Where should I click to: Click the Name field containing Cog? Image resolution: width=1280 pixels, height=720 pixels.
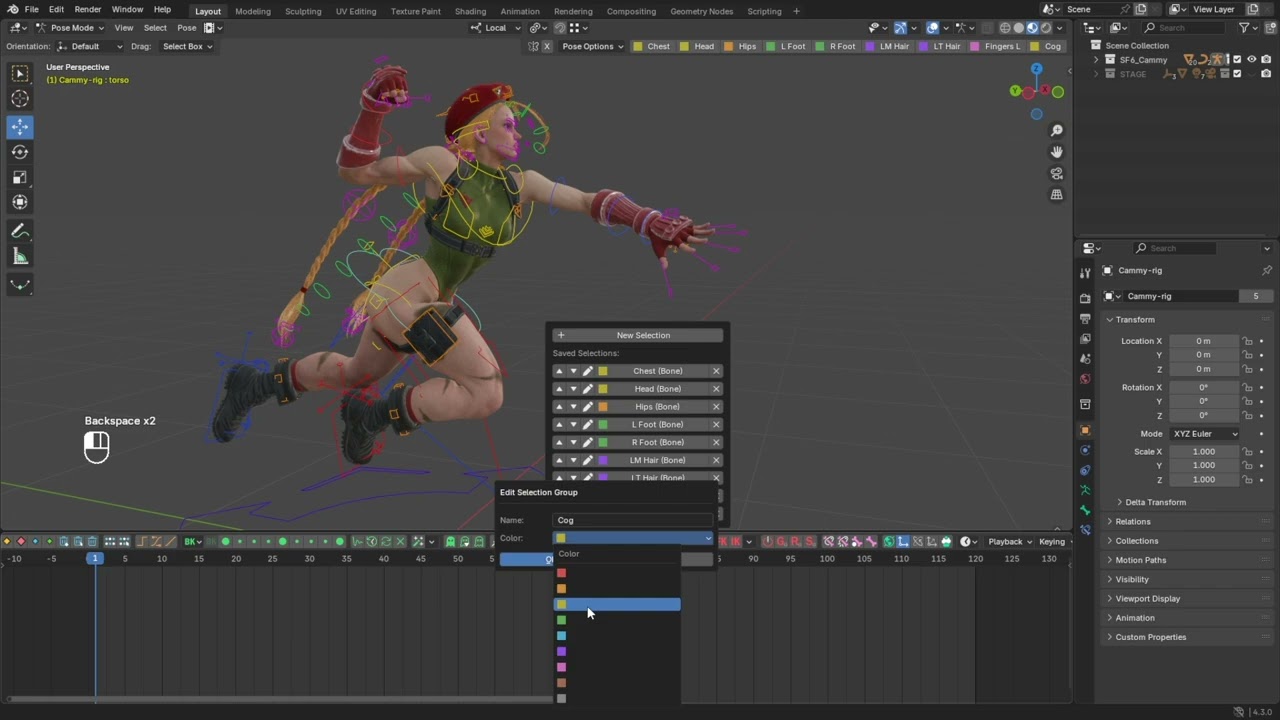tap(633, 520)
